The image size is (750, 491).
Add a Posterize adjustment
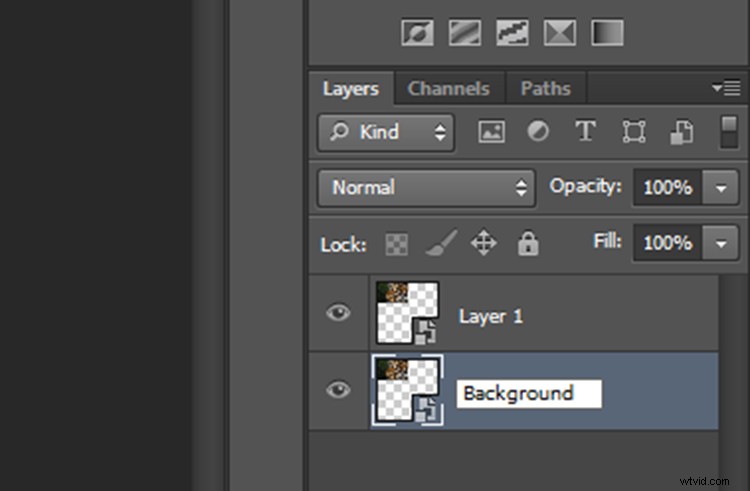coord(464,33)
